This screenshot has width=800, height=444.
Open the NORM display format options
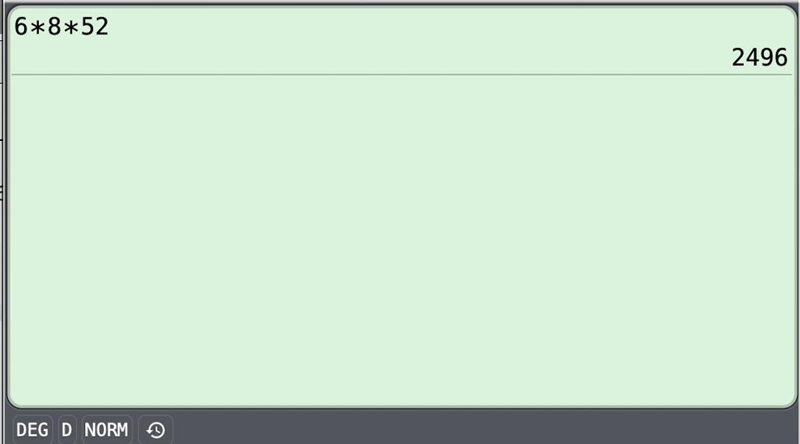[x=107, y=430]
